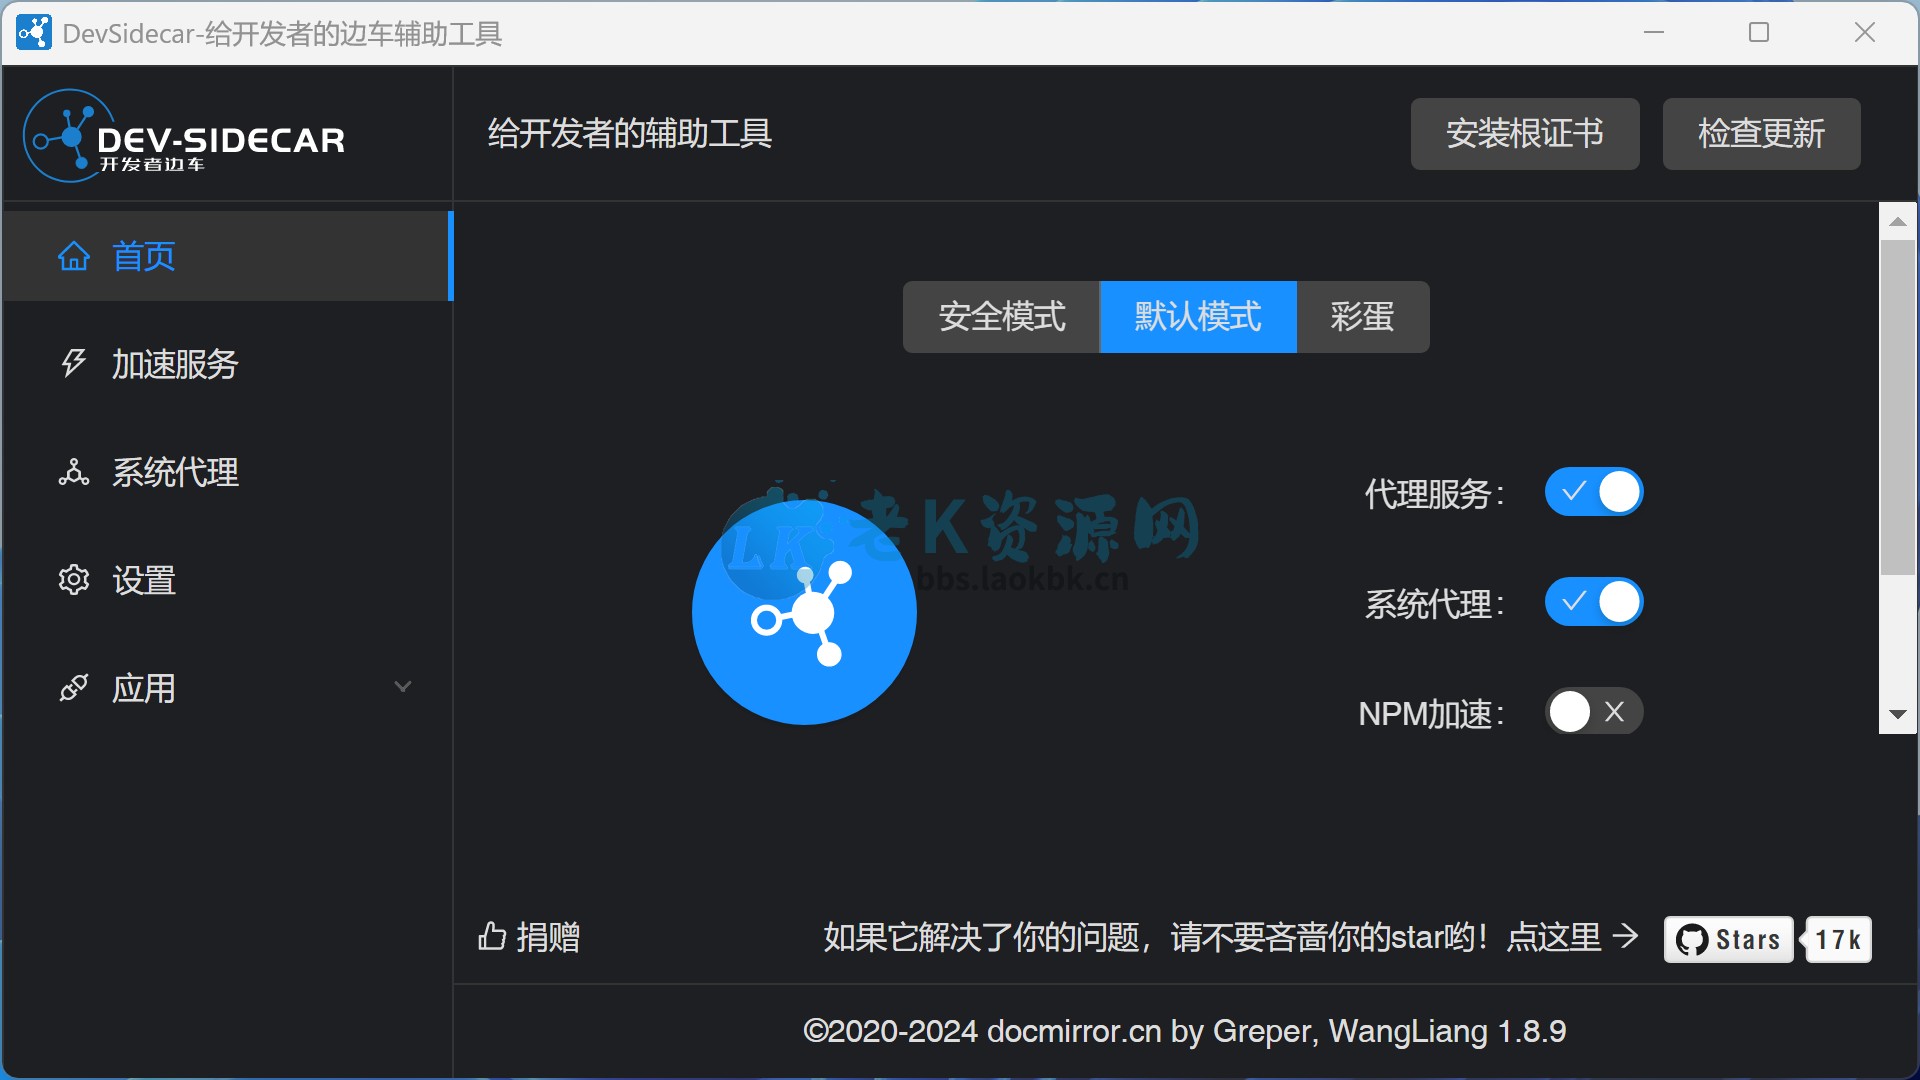
Task: Expand the 应用 submenu chevron
Action: pos(403,687)
